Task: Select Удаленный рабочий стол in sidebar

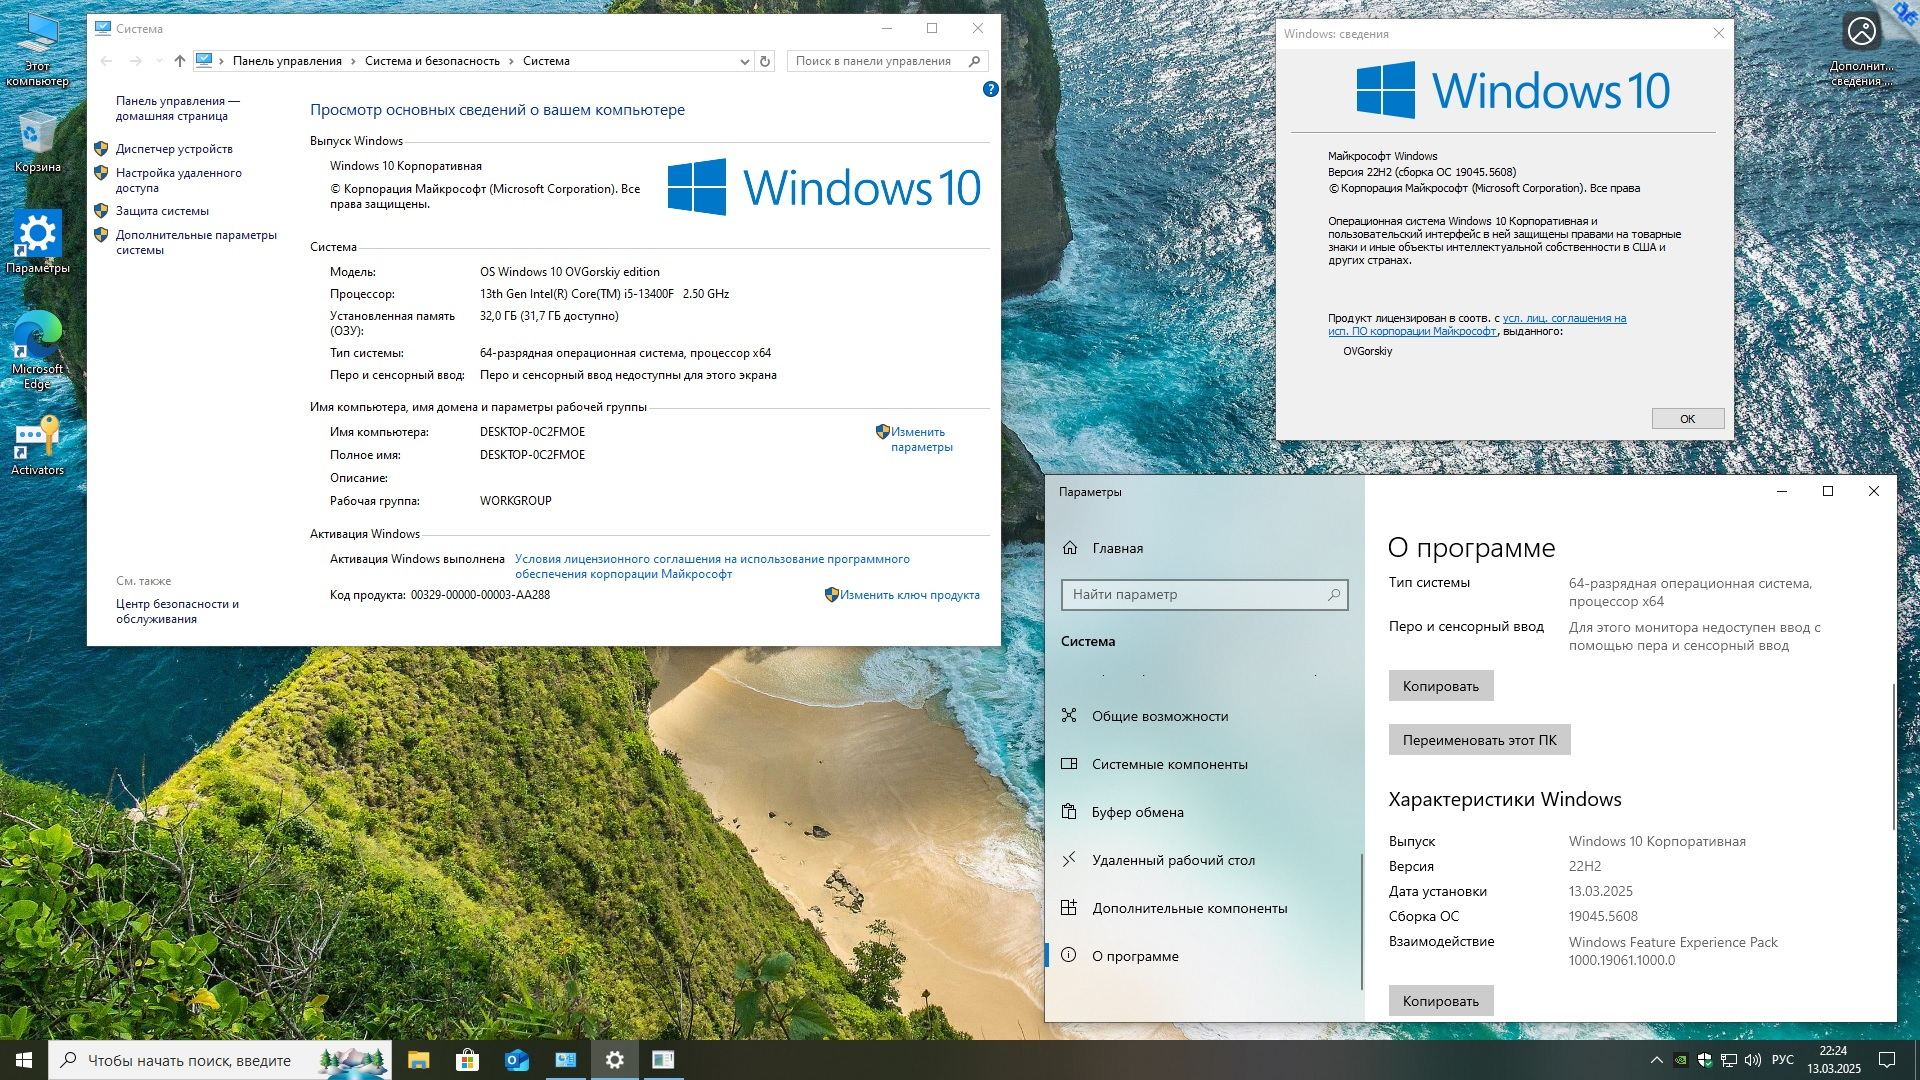Action: coord(1173,860)
